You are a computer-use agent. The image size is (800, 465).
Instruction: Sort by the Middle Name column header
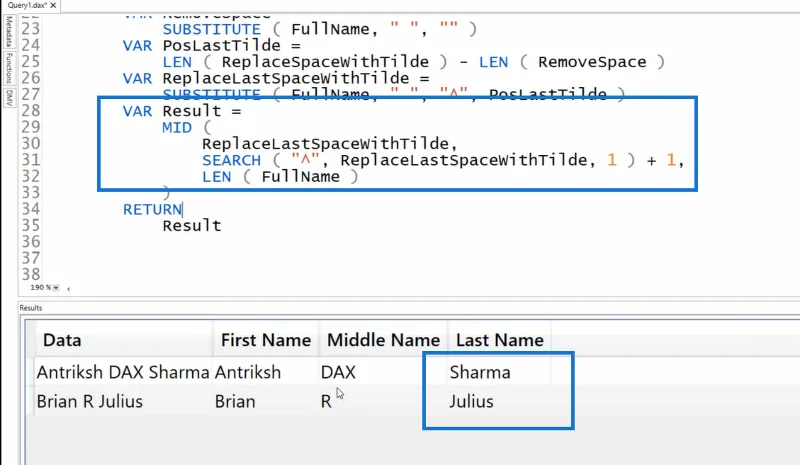(383, 340)
